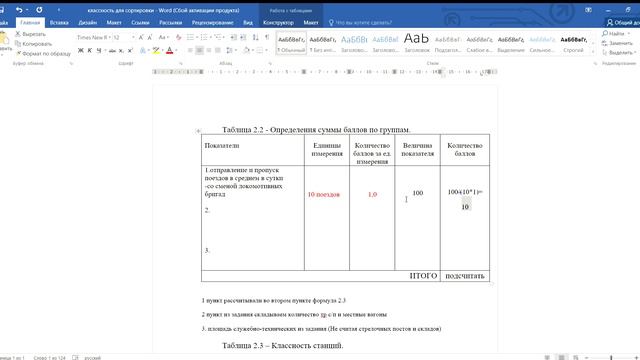This screenshot has height=360, width=640.
Task: Open the line spacing dropdown
Action: coord(231,50)
